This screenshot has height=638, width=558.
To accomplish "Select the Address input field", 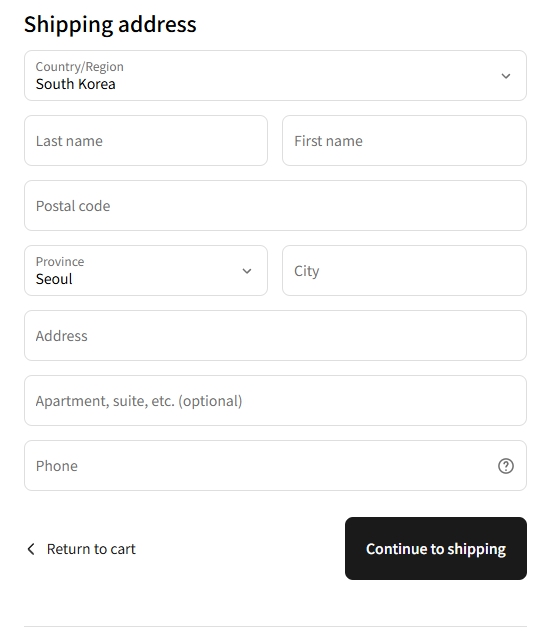I will point(275,336).
